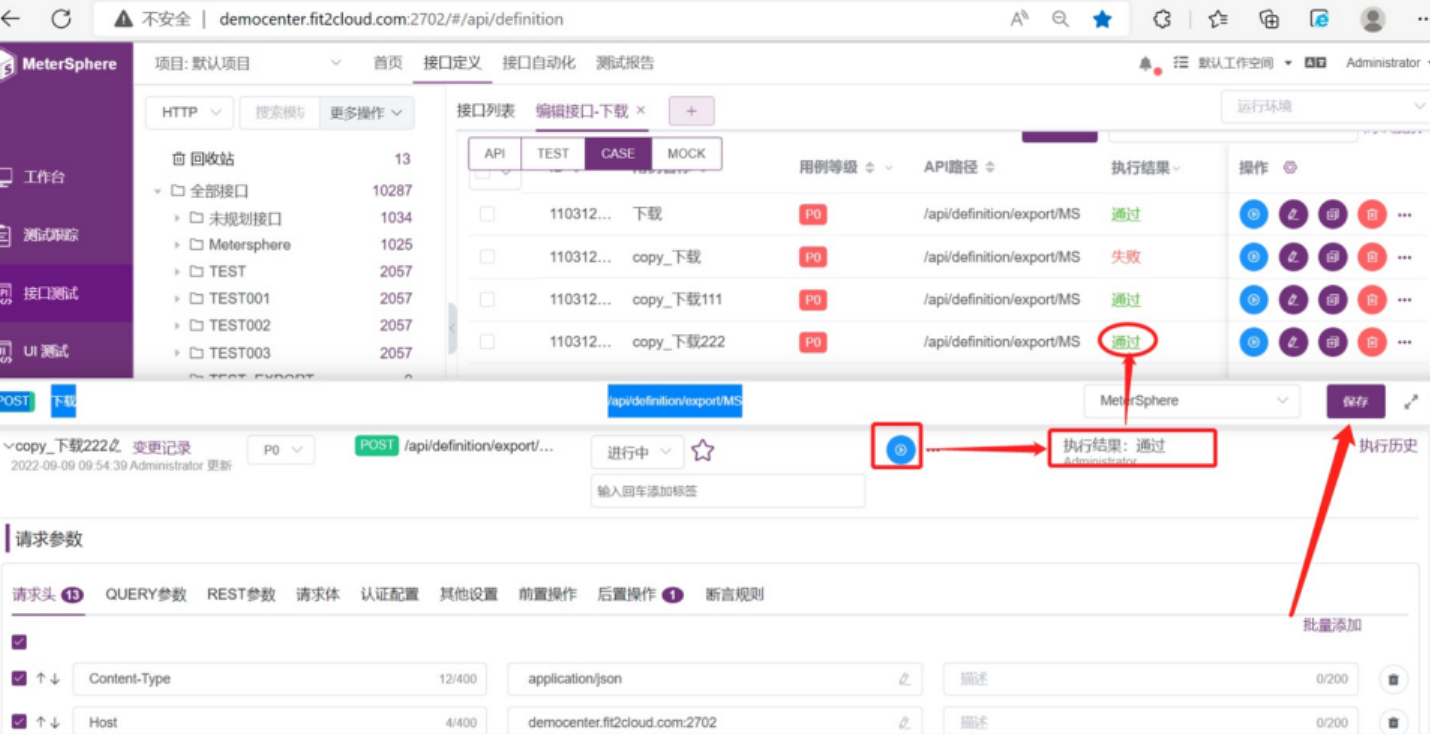Expand the TEST001 tree node
The image size is (1430, 734).
177,298
